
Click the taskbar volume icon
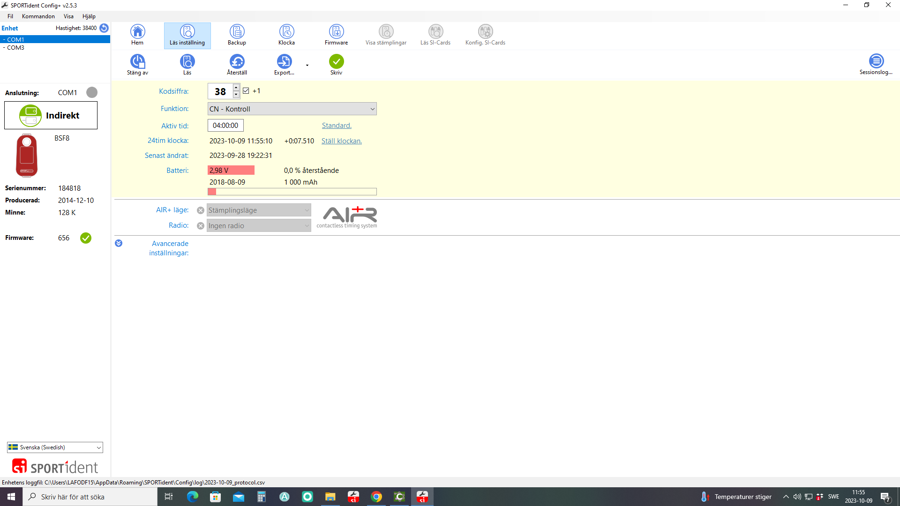(x=797, y=497)
